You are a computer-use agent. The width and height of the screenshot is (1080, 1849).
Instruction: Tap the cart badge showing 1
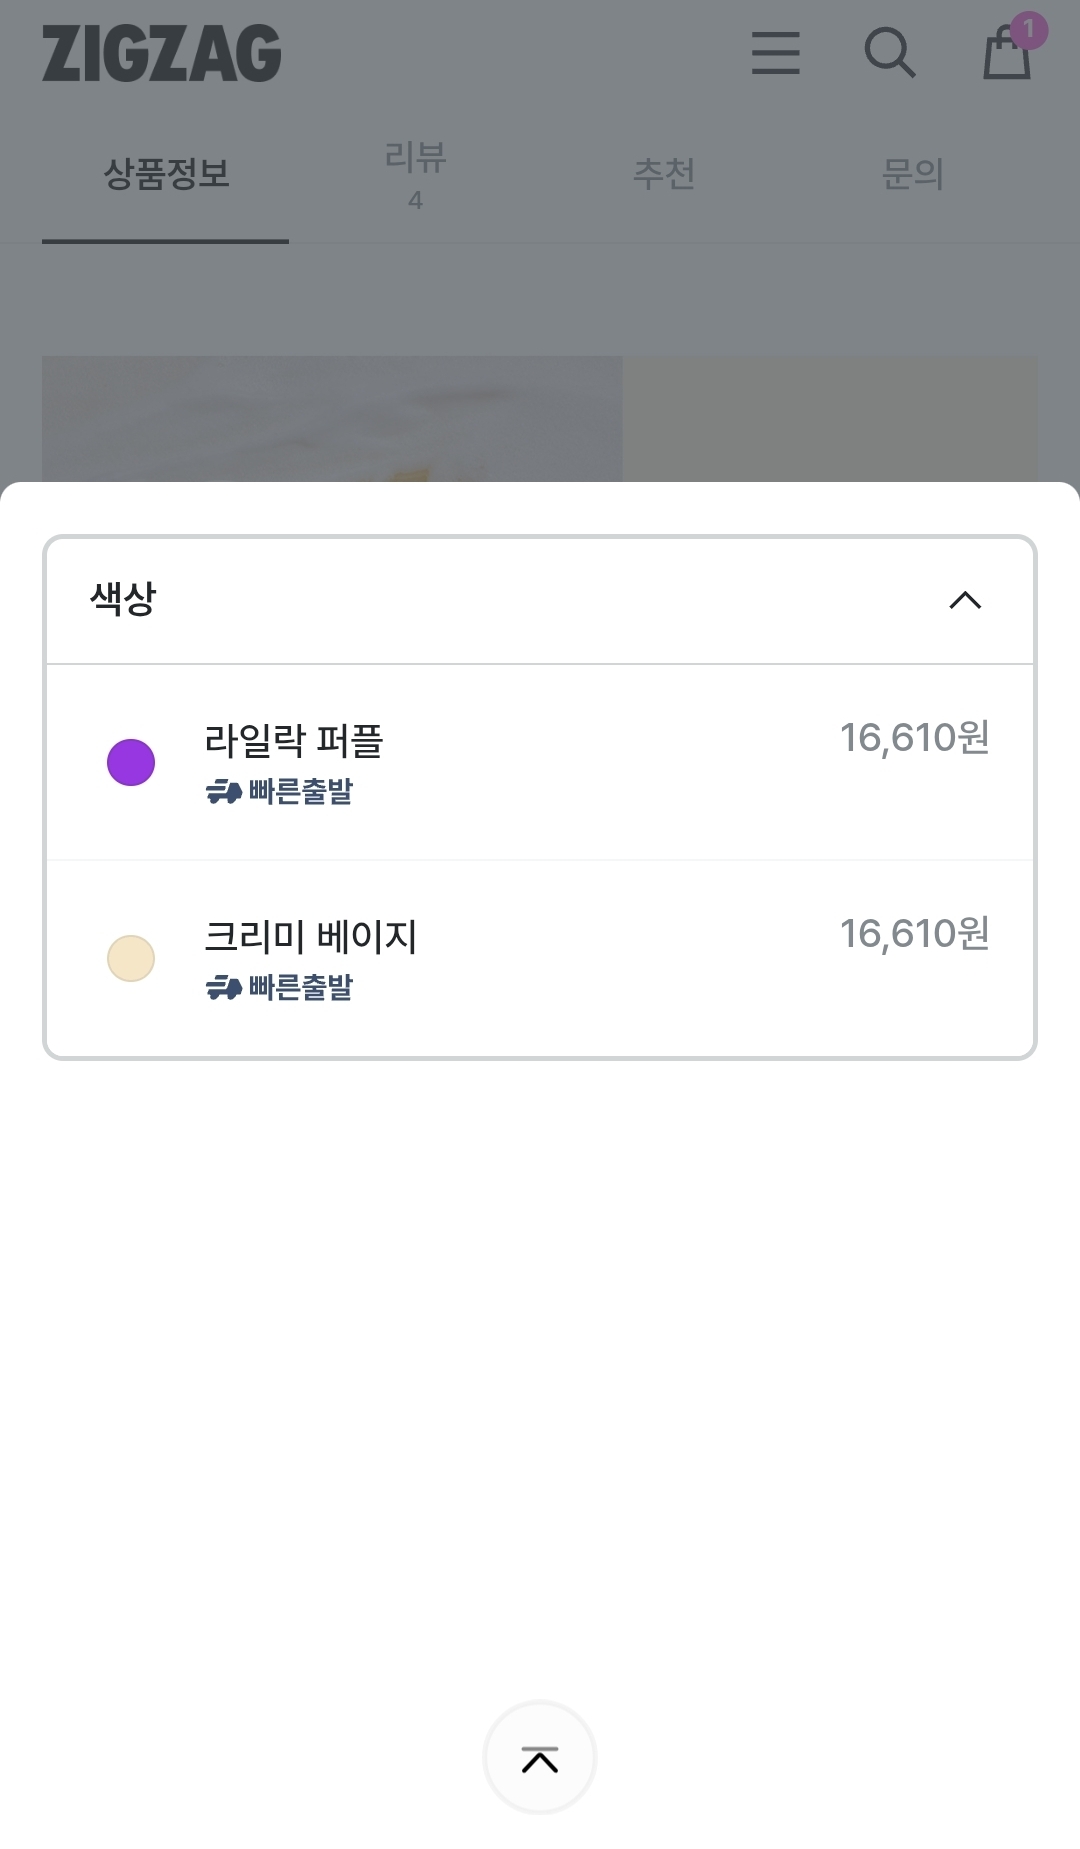coord(1029,30)
